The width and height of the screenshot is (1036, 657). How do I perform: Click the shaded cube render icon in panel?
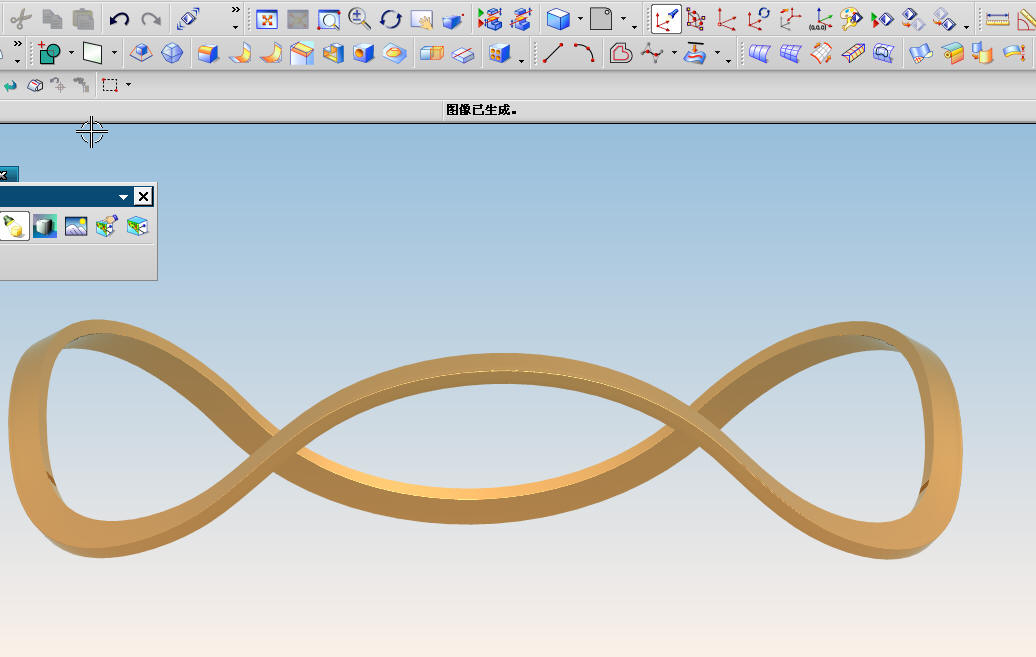(x=45, y=226)
